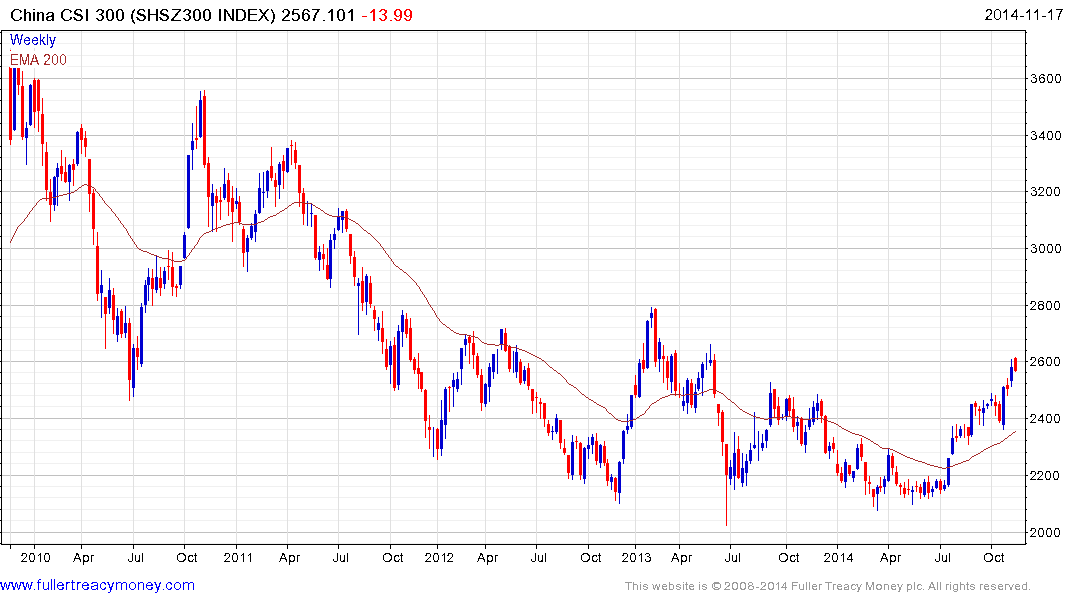
Task: Click the red change value -13.99
Action: [387, 15]
